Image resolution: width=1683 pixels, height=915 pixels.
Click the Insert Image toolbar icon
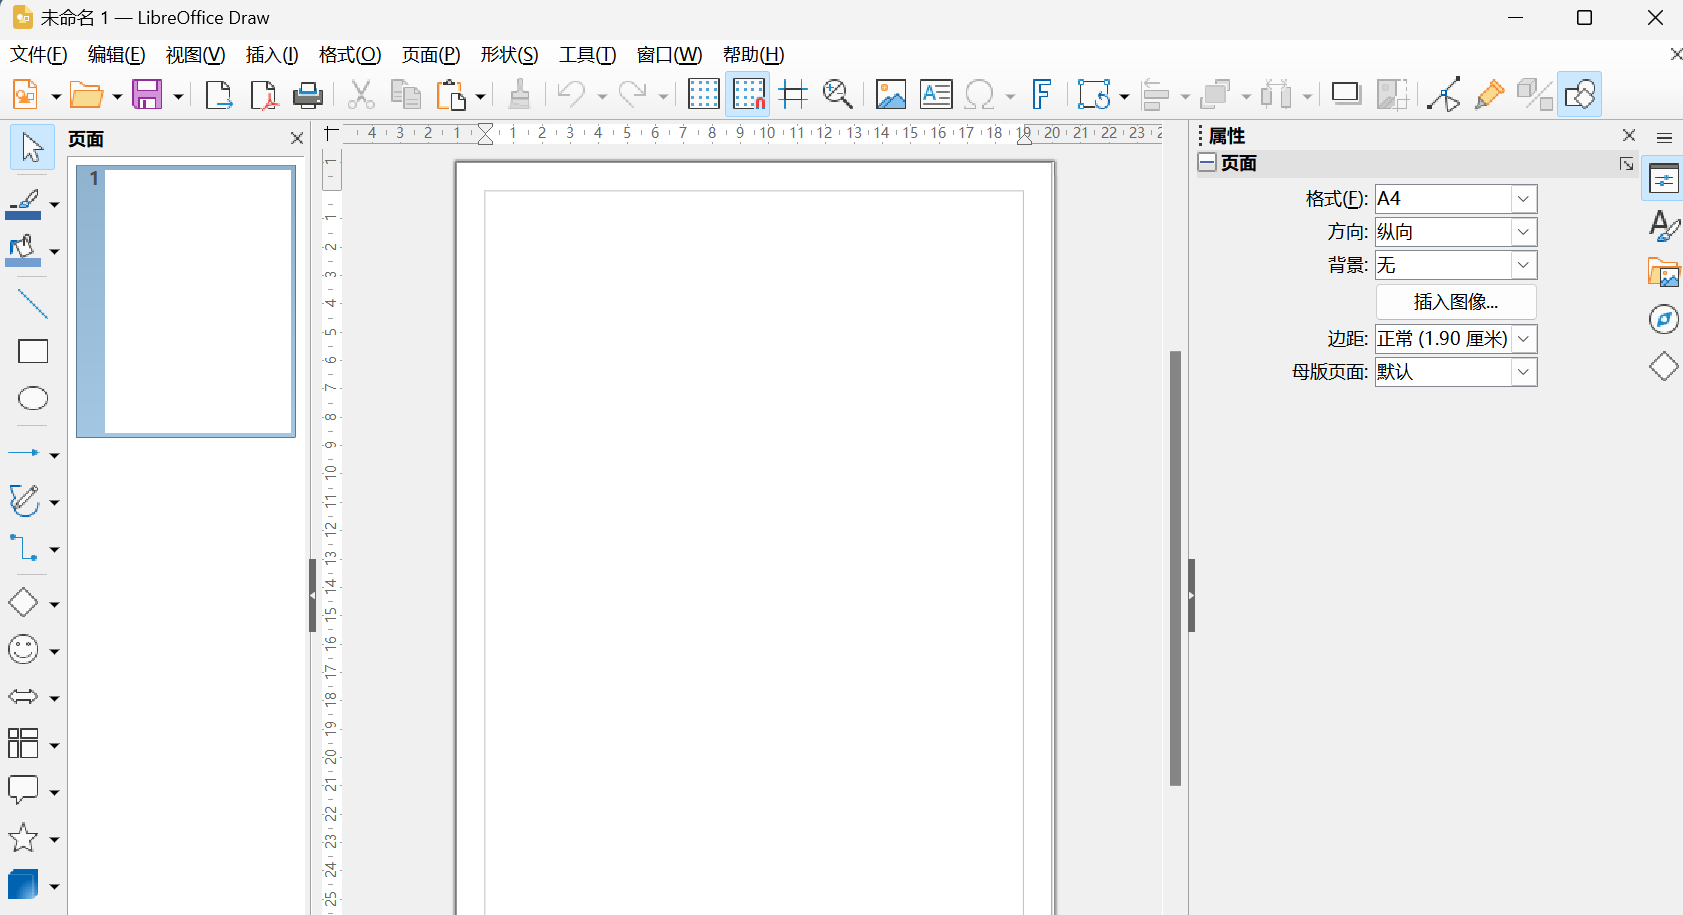pos(890,95)
